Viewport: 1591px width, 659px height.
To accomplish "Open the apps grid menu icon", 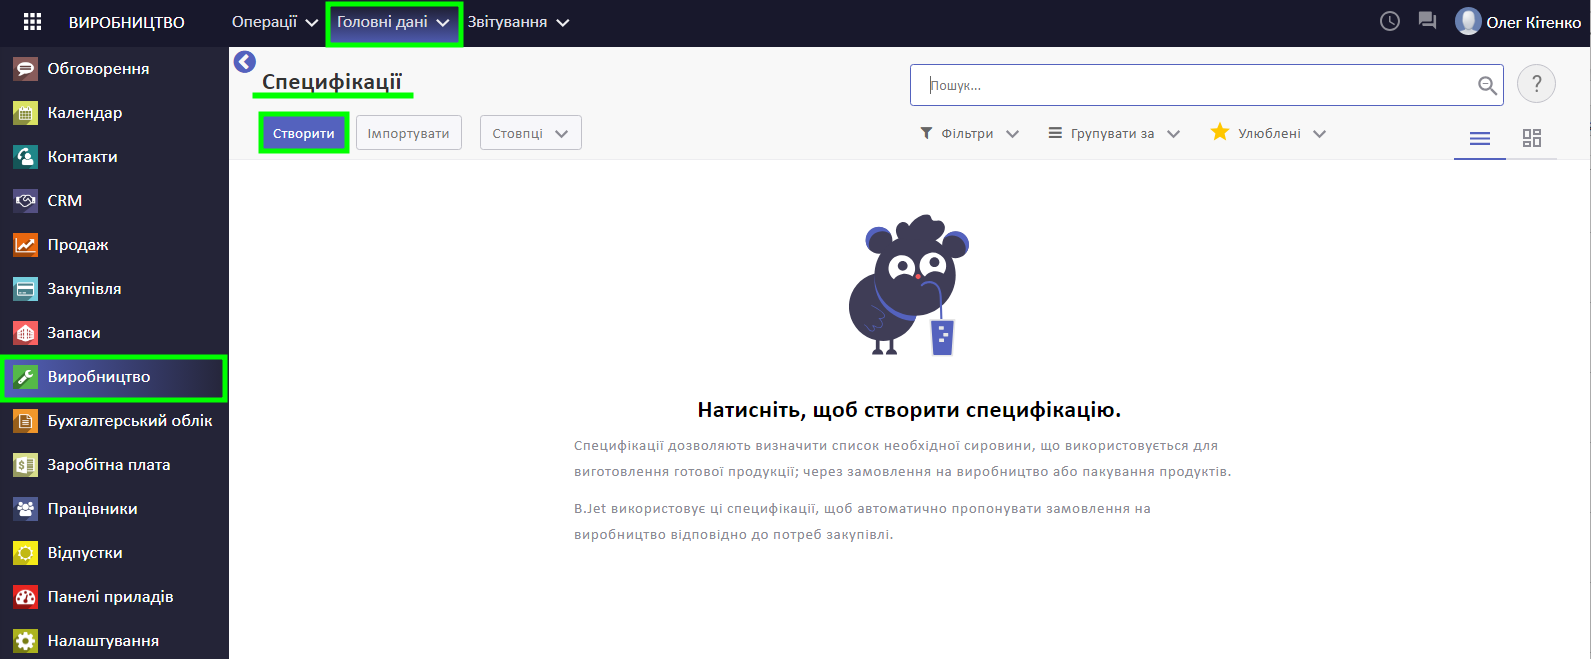I will [32, 22].
